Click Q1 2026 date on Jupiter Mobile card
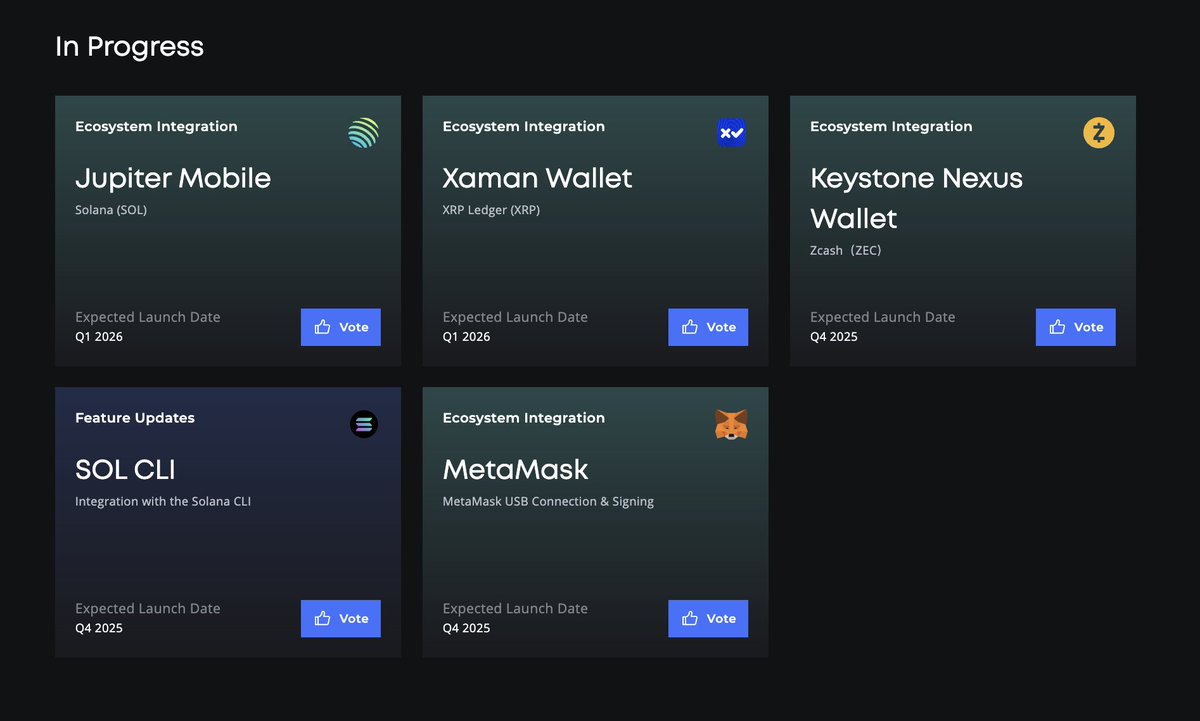 [x=99, y=337]
